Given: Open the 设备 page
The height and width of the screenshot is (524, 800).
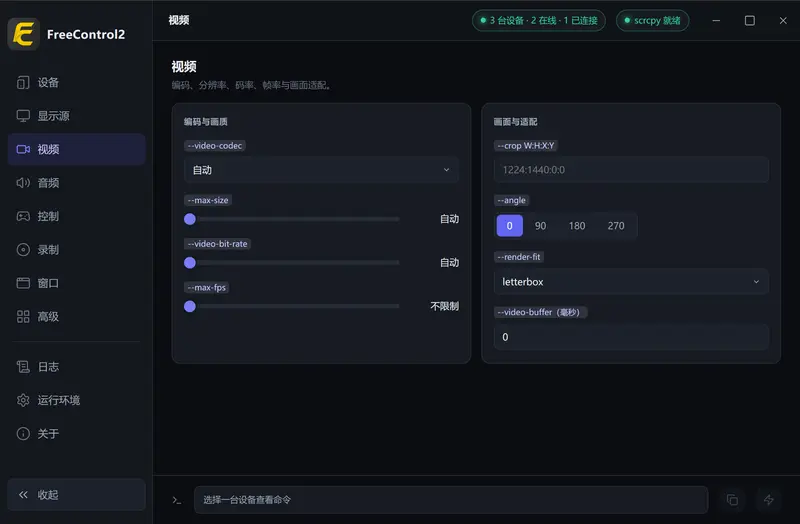Looking at the screenshot, I should pos(77,82).
